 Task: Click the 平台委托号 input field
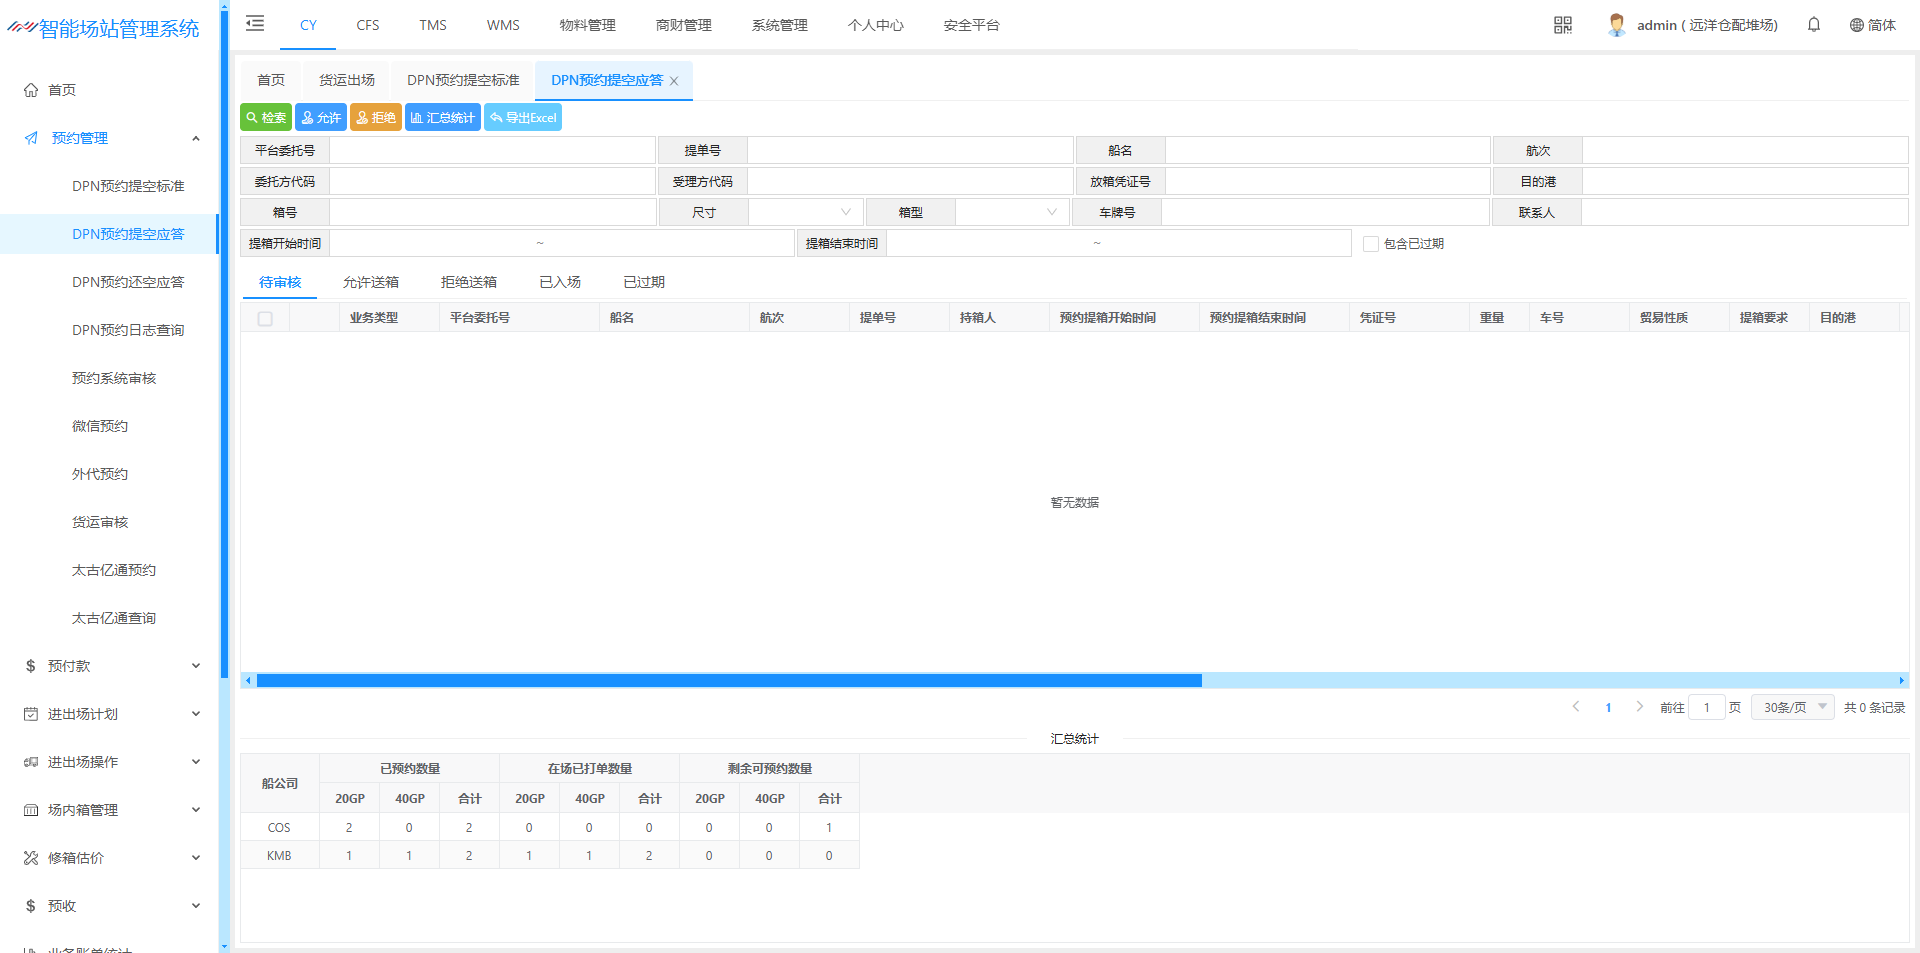click(x=492, y=151)
